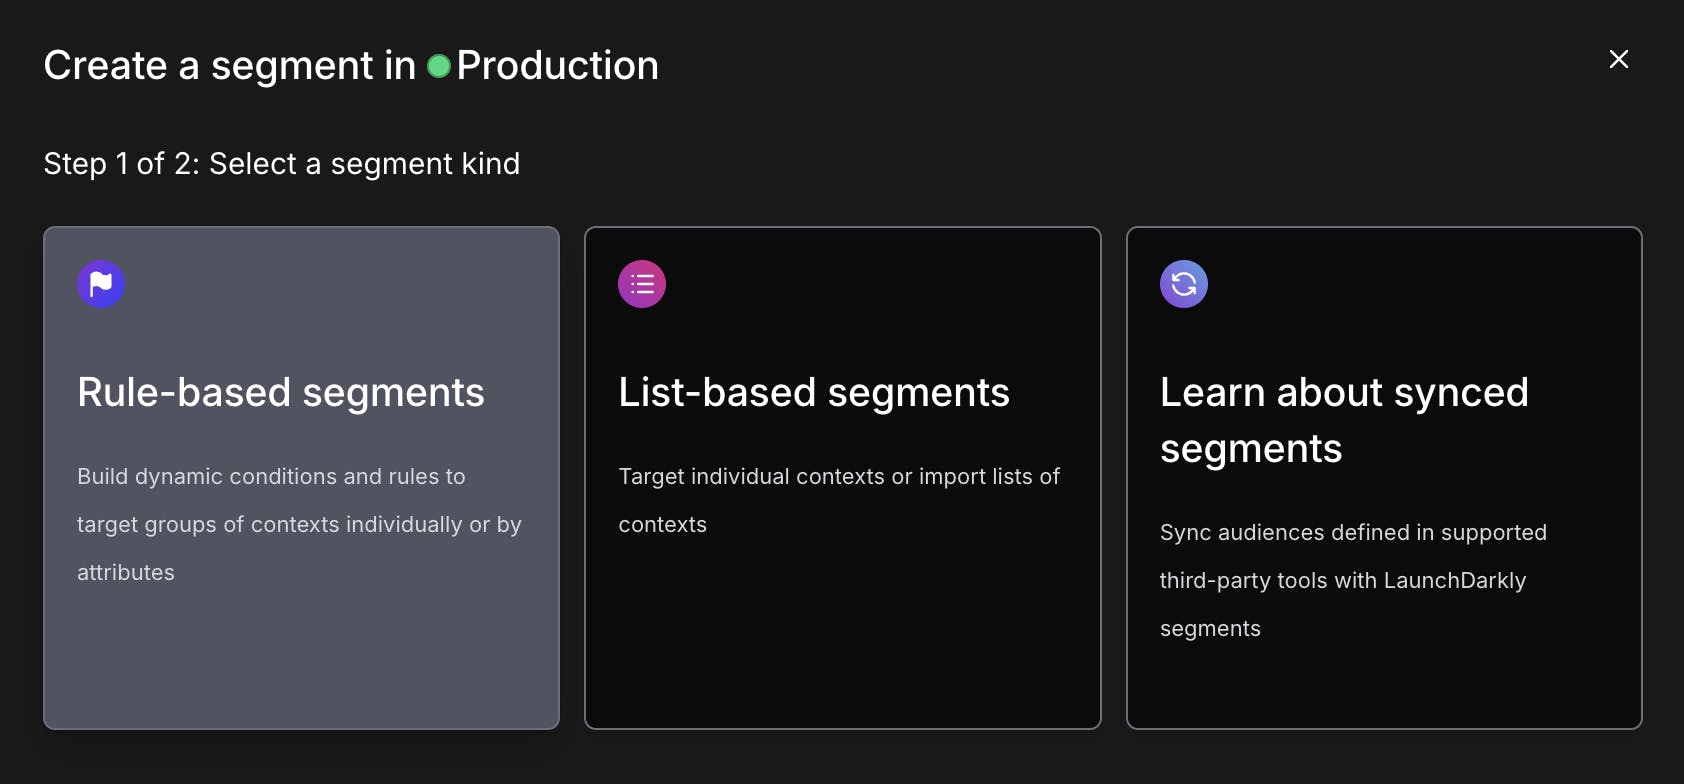Viewport: 1684px width, 784px height.
Task: Click the green Production environment dot
Action: pos(438,66)
